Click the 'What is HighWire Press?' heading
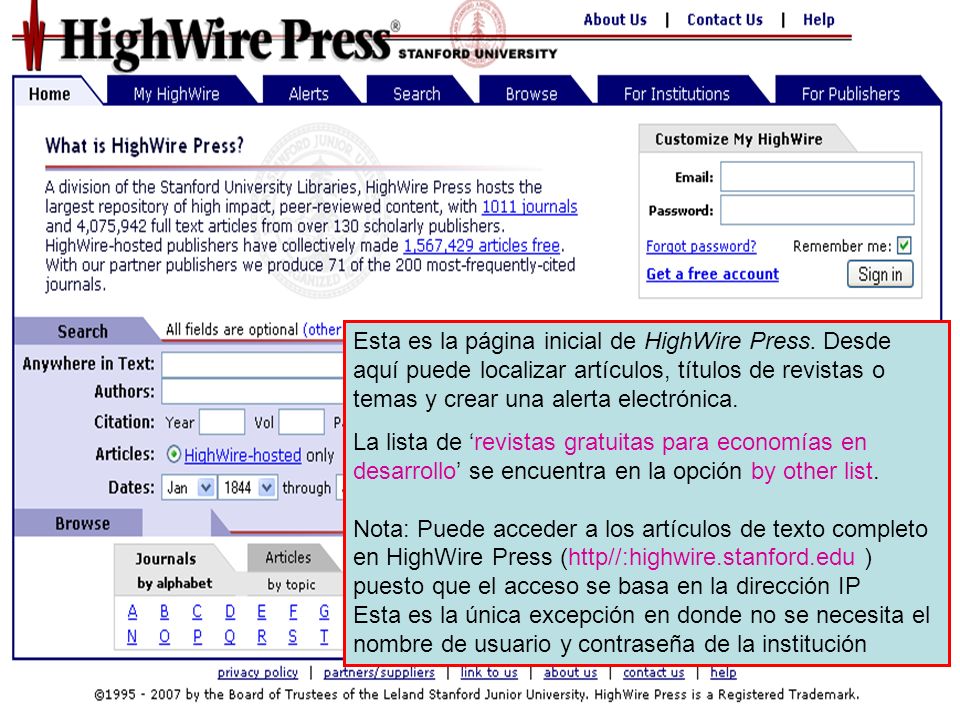This screenshot has height=720, width=960. point(144,146)
